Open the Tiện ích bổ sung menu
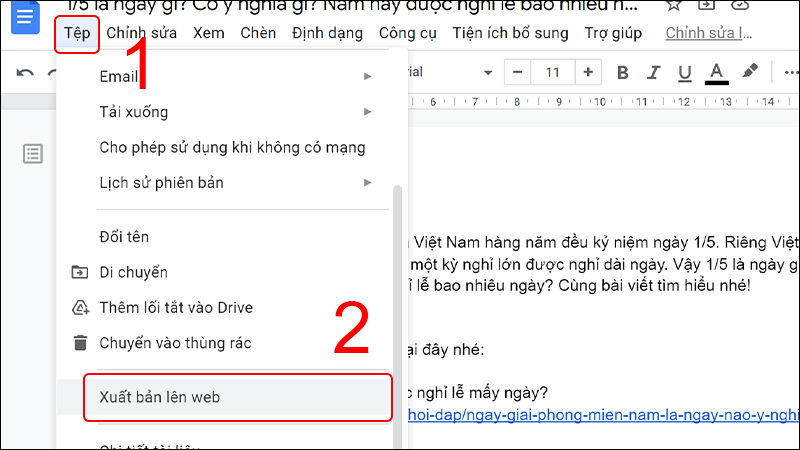This screenshot has height=450, width=800. pyautogui.click(x=510, y=33)
